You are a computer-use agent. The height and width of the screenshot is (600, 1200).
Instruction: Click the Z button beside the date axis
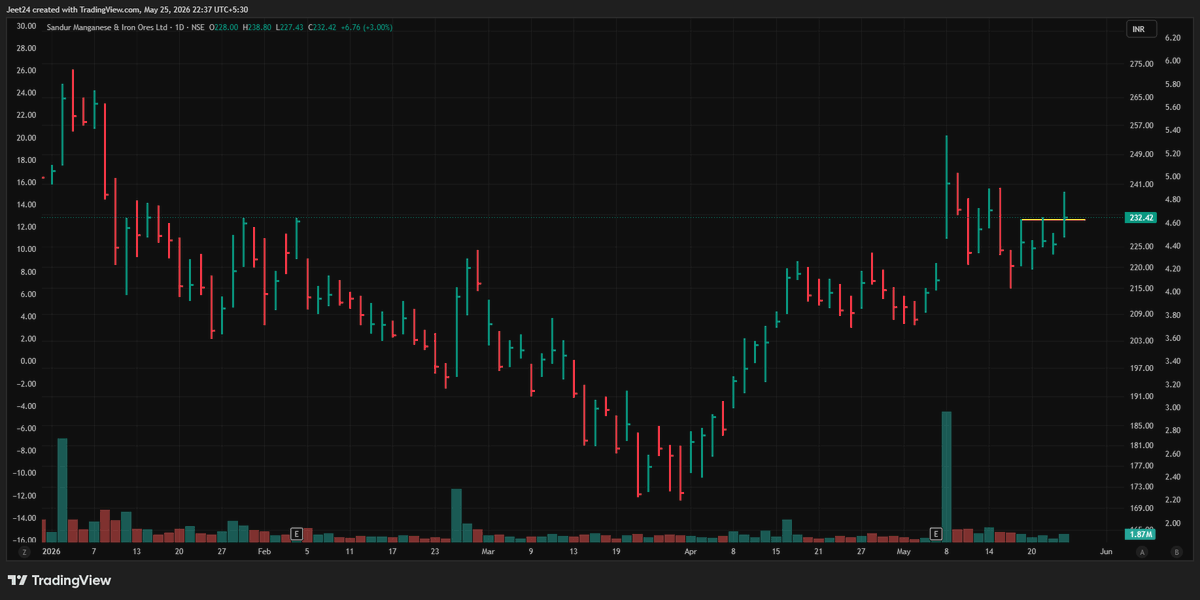[x=22, y=551]
